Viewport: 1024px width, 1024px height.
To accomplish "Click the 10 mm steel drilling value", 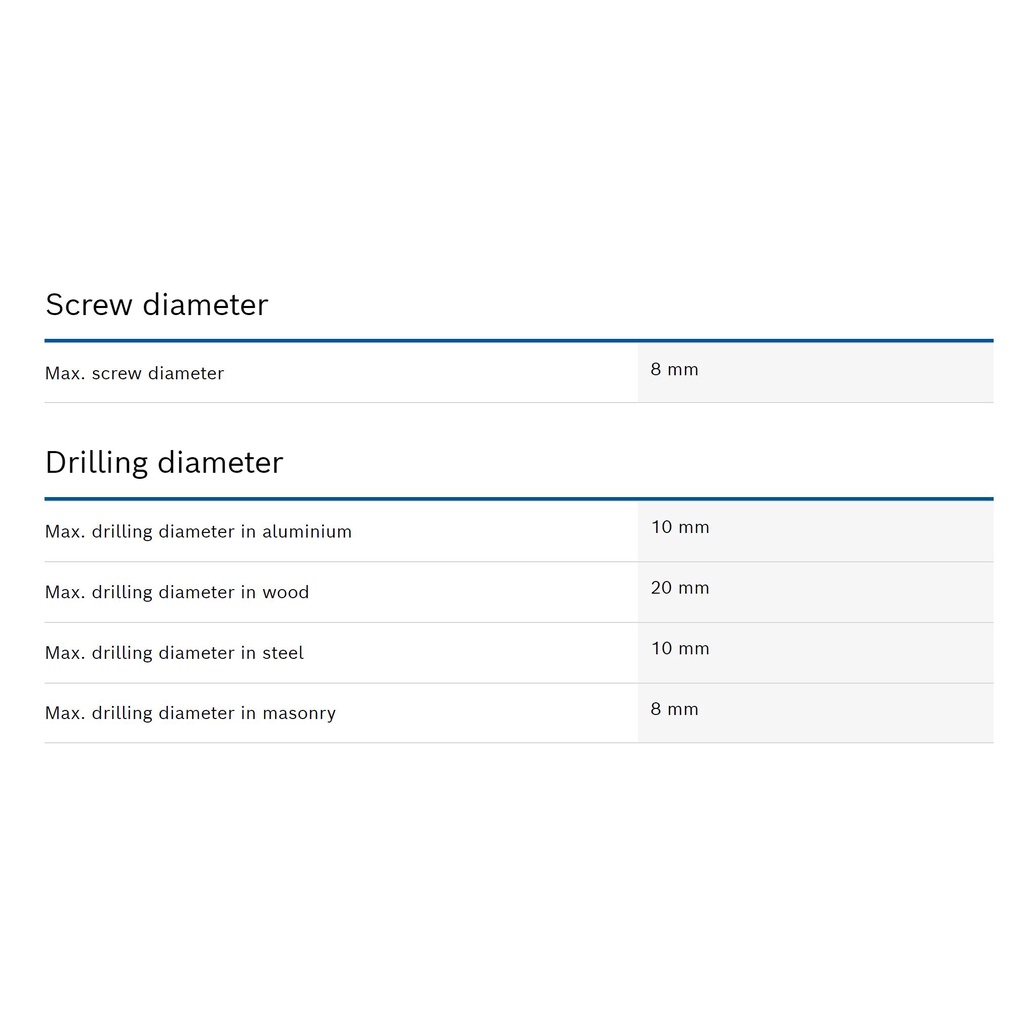I will (x=680, y=648).
